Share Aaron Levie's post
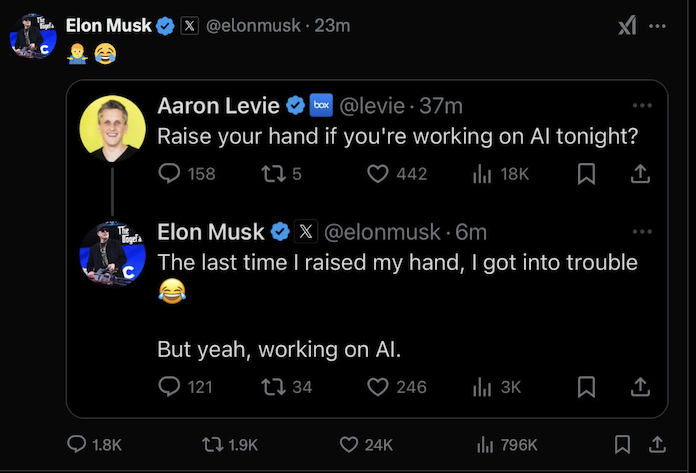 tap(641, 174)
